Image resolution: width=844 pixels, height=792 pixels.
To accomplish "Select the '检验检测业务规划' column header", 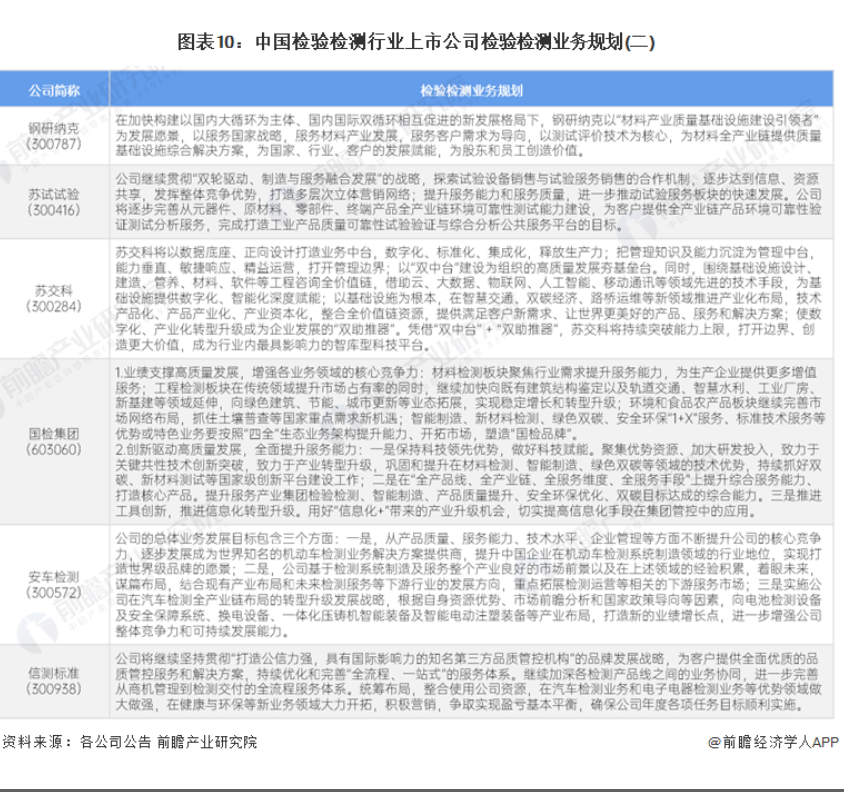I will coord(472,90).
